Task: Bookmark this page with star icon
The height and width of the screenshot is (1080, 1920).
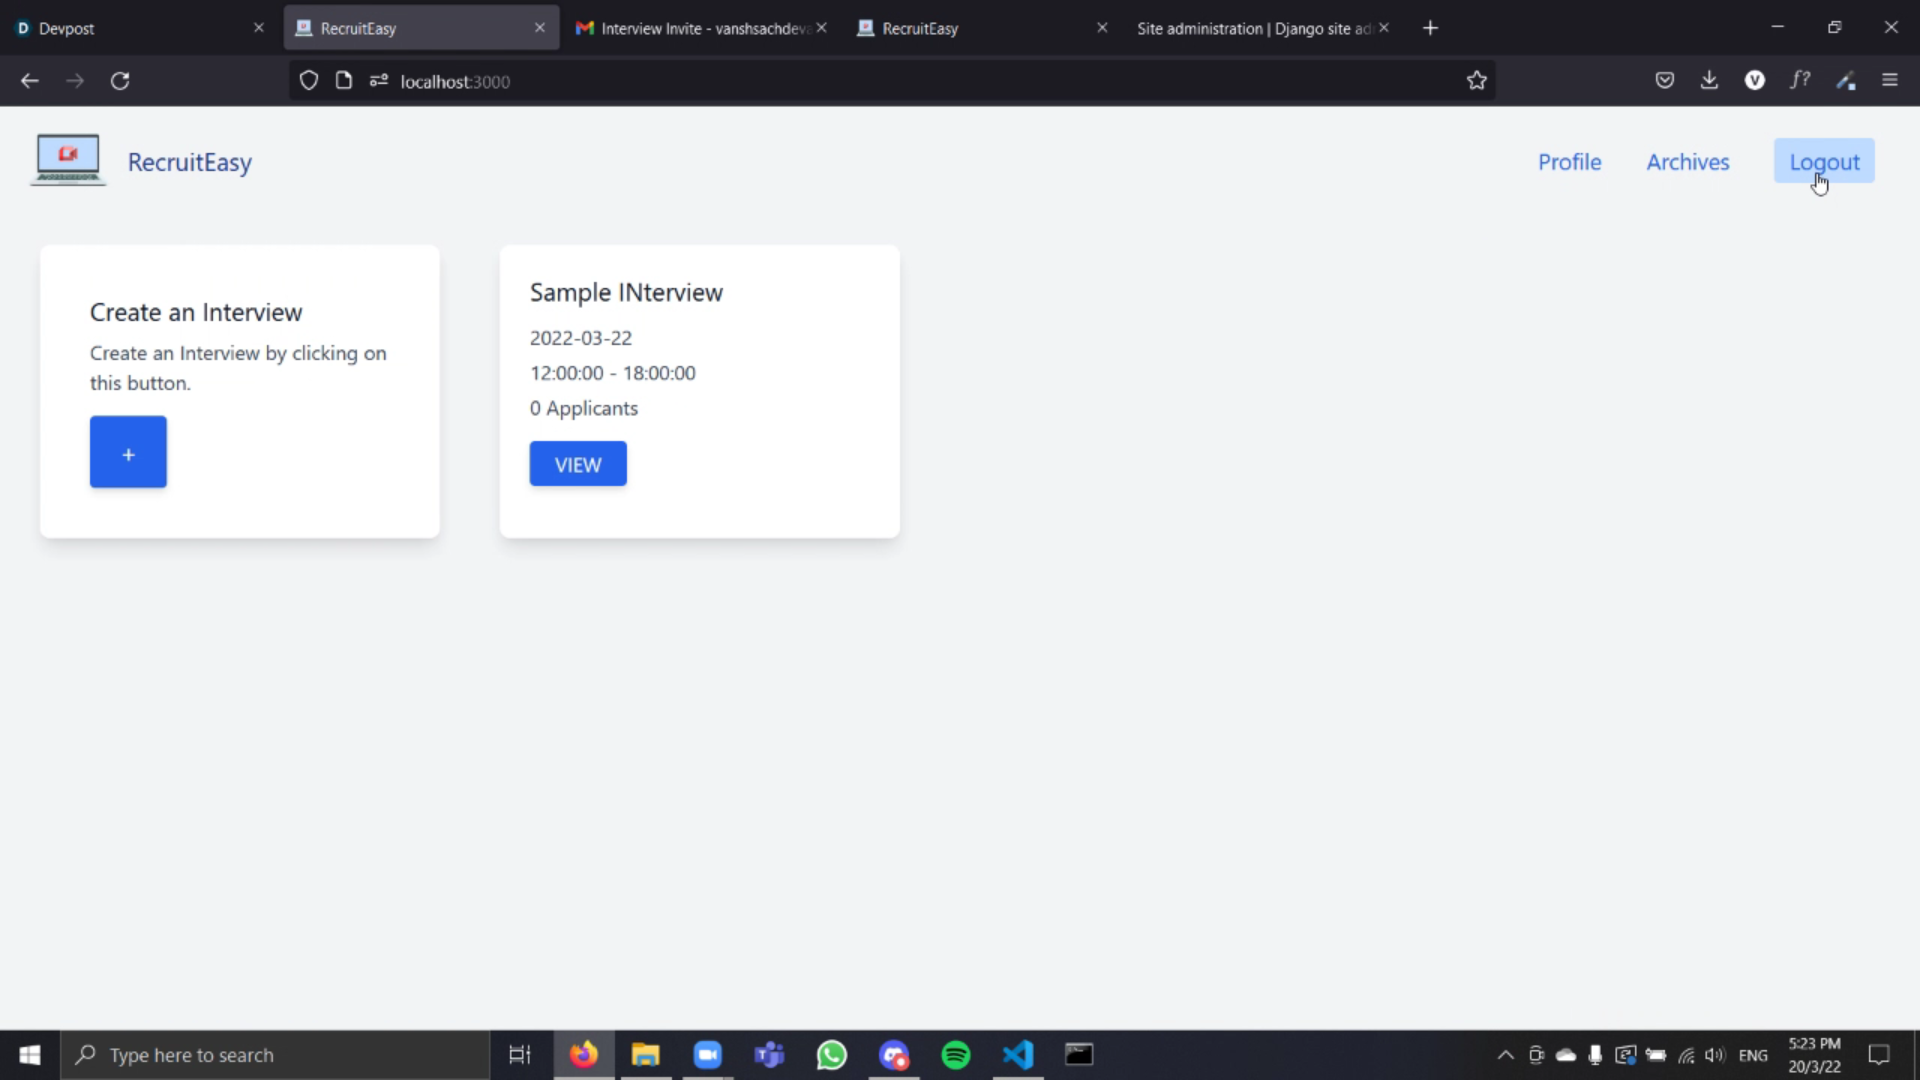Action: pos(1476,81)
